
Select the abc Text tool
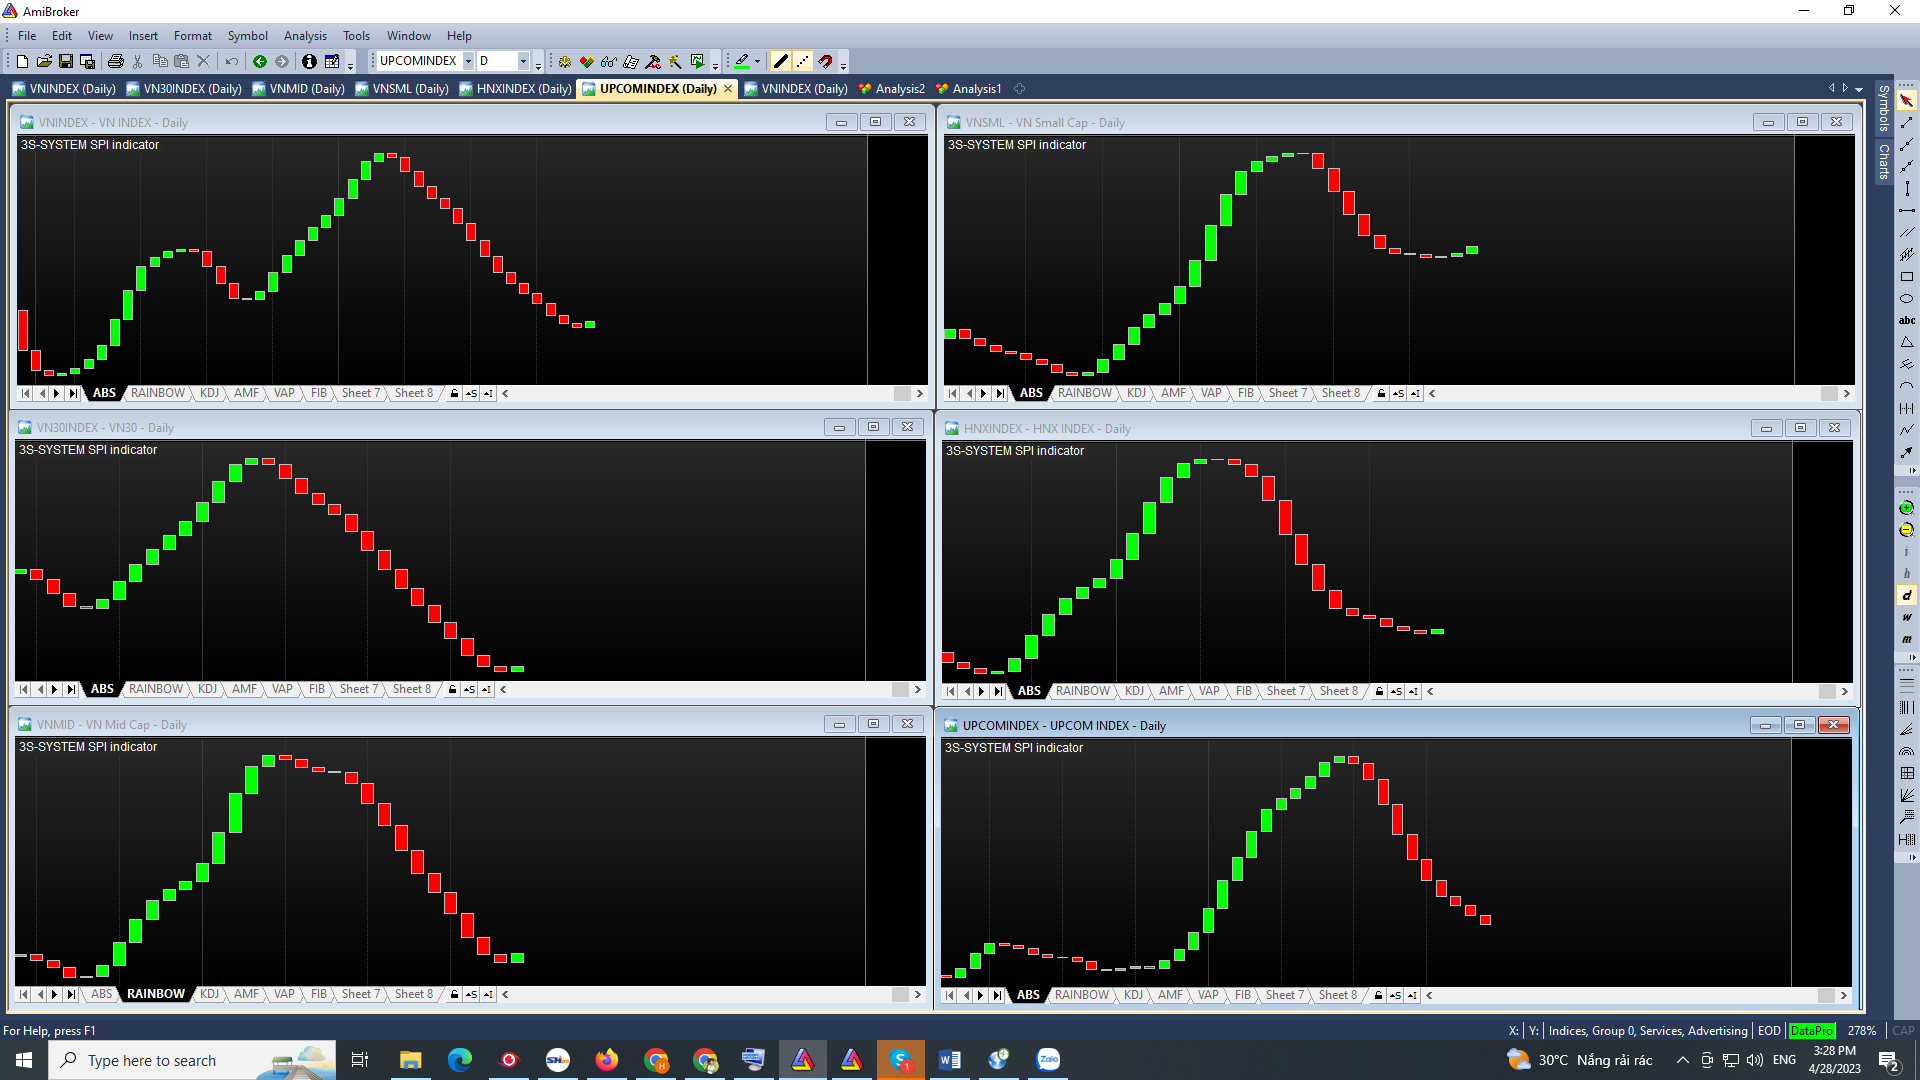[x=1906, y=321]
